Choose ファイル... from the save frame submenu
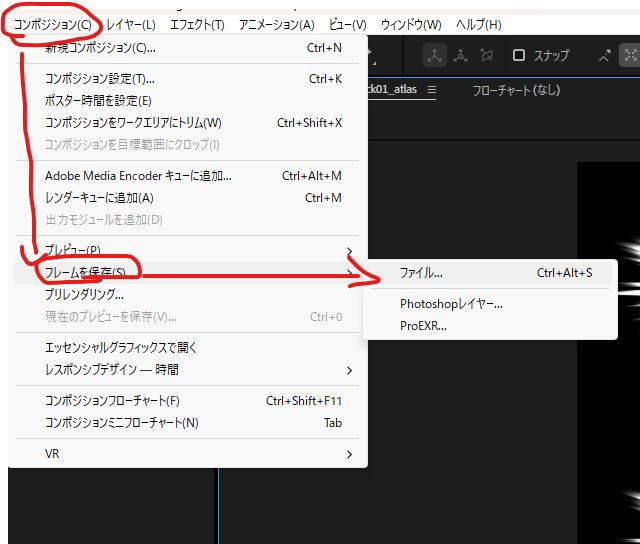The width and height of the screenshot is (640, 544). [x=421, y=272]
